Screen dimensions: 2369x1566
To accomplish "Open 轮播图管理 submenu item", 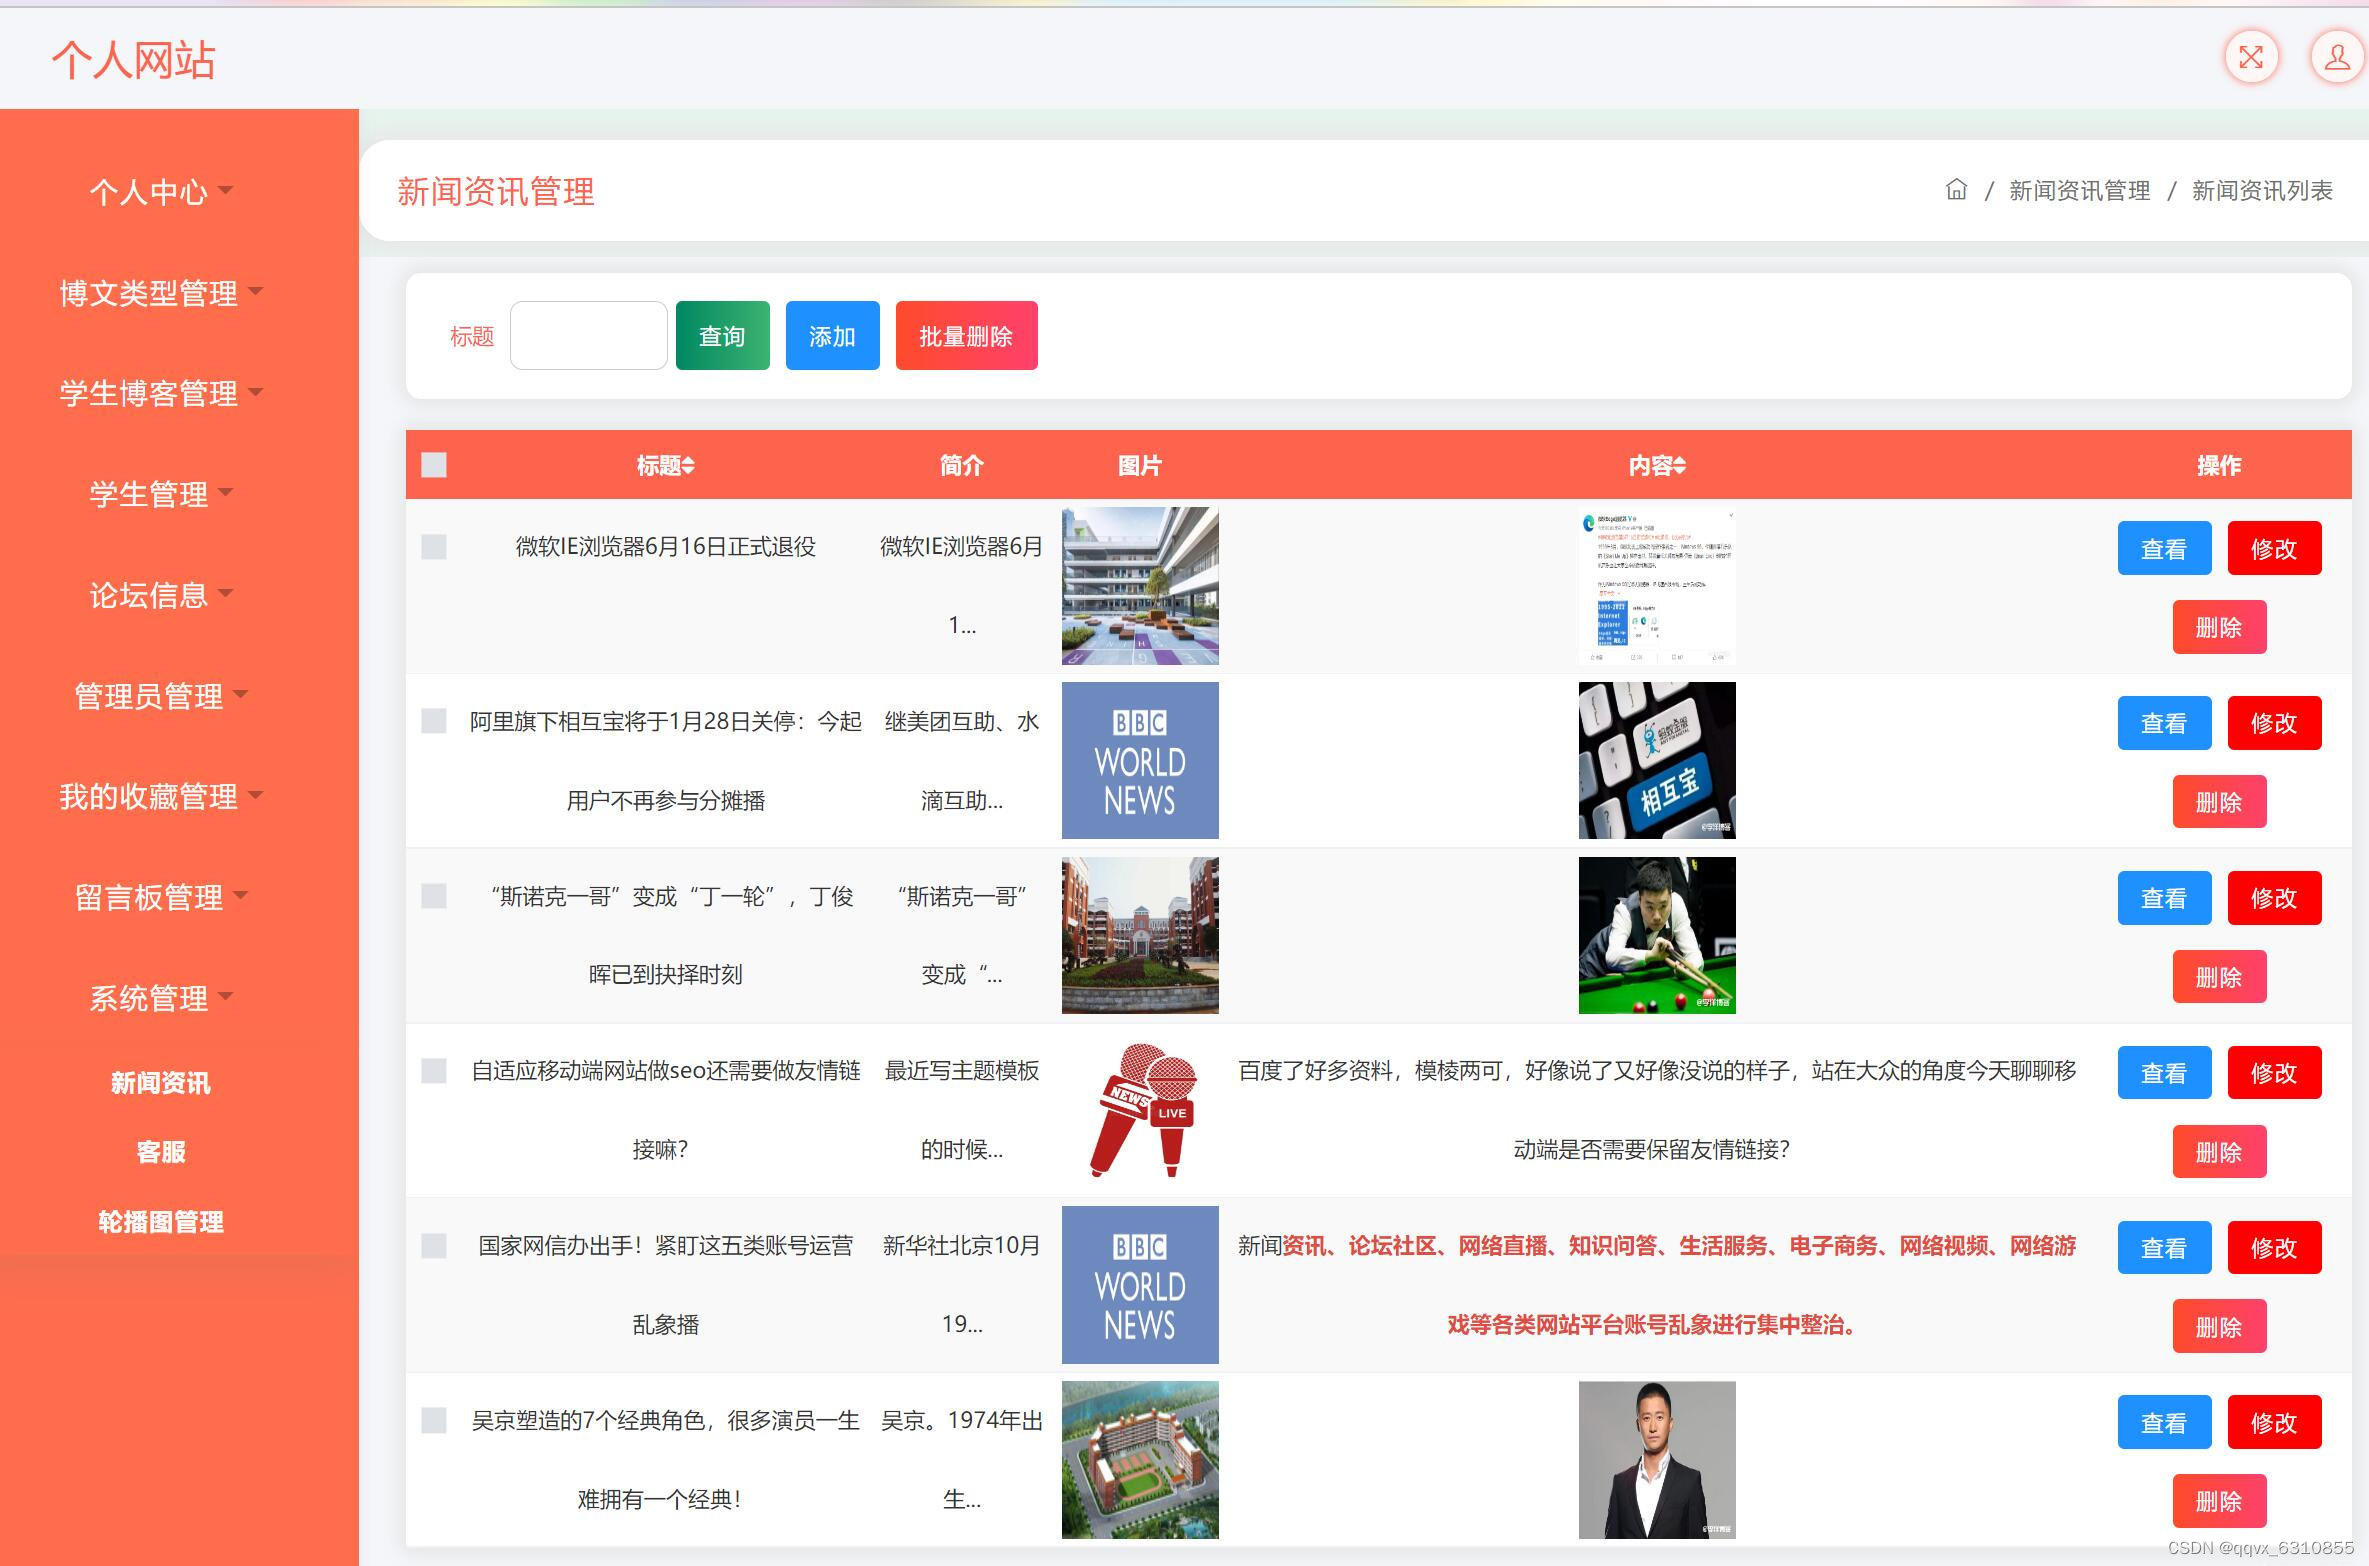I will [x=160, y=1222].
